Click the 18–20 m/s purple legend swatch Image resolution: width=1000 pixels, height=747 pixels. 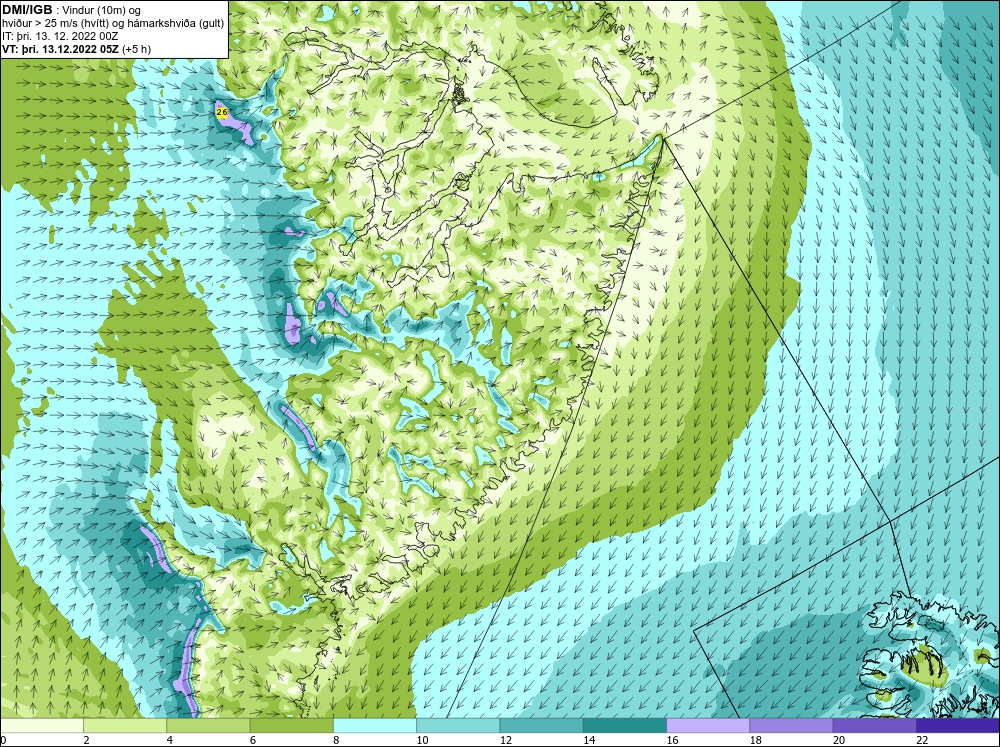[x=791, y=725]
